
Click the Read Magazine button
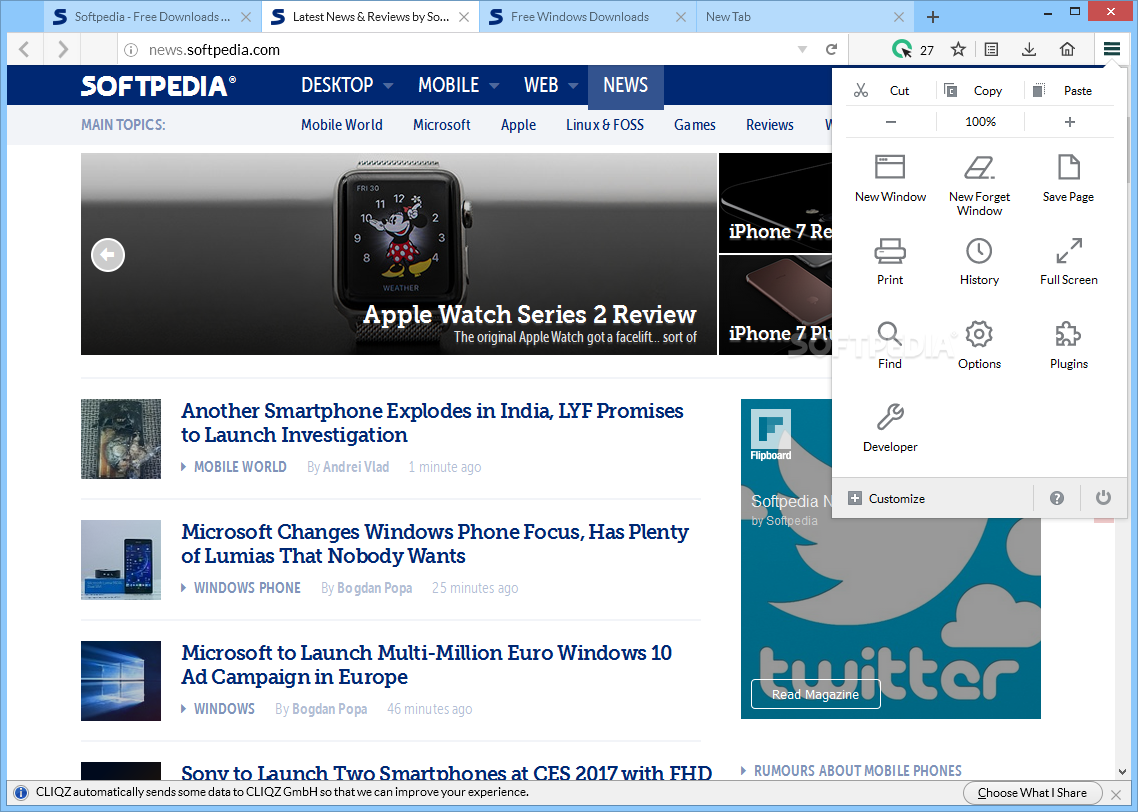point(815,694)
